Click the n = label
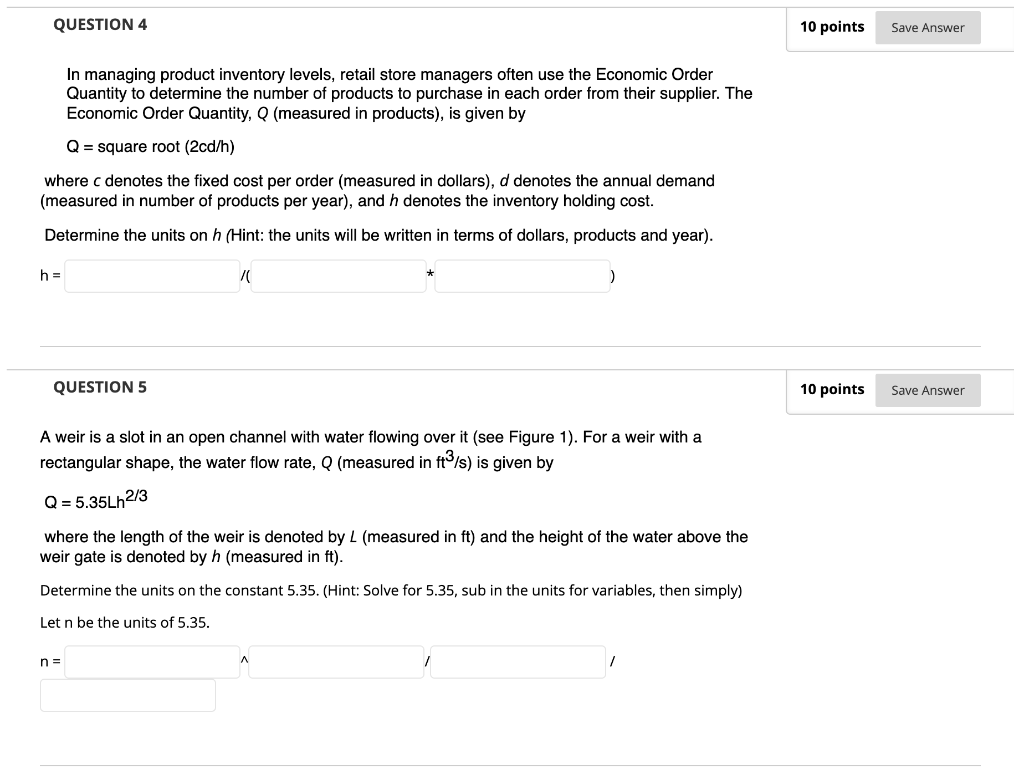Screen dimensions: 1024x784 [49, 661]
